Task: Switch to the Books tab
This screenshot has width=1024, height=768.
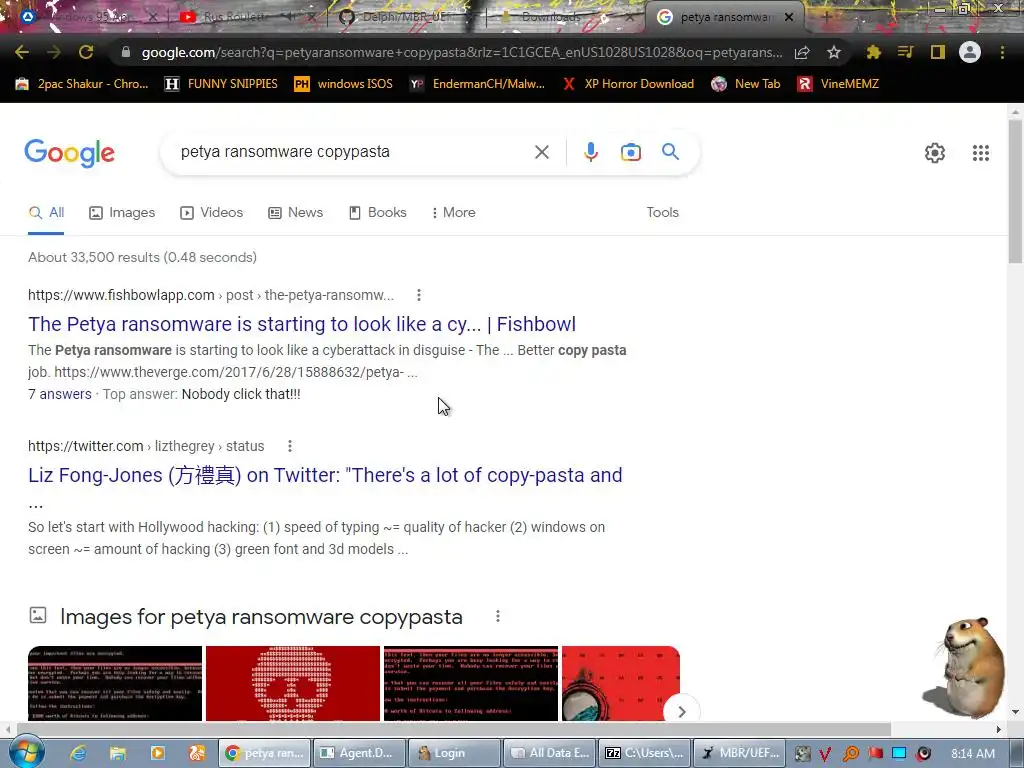Action: coord(377,213)
